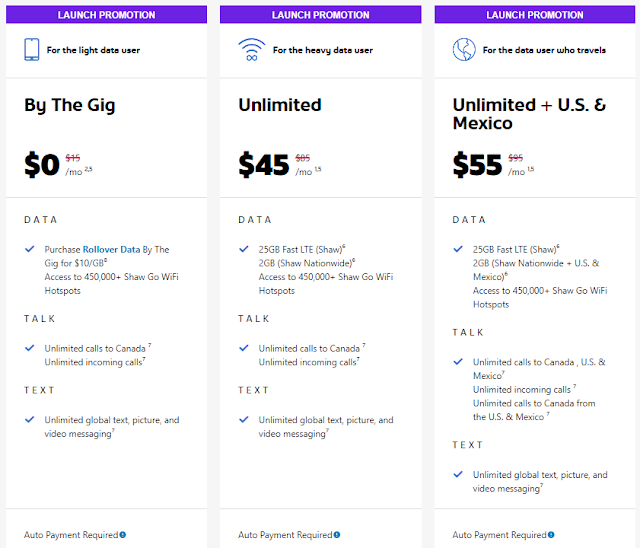
Task: Click the $55 price on U.S. & Mexico plan
Action: click(x=477, y=165)
